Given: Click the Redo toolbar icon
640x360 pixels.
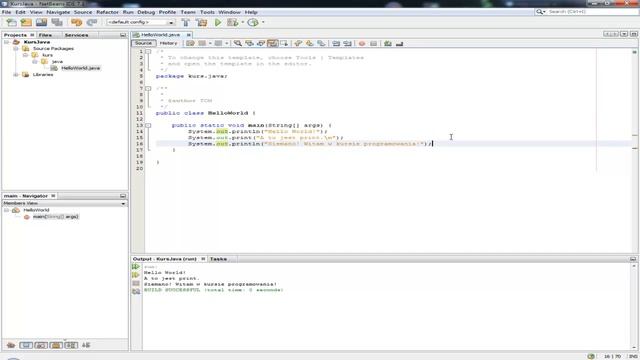Looking at the screenshot, I should pos(92,22).
